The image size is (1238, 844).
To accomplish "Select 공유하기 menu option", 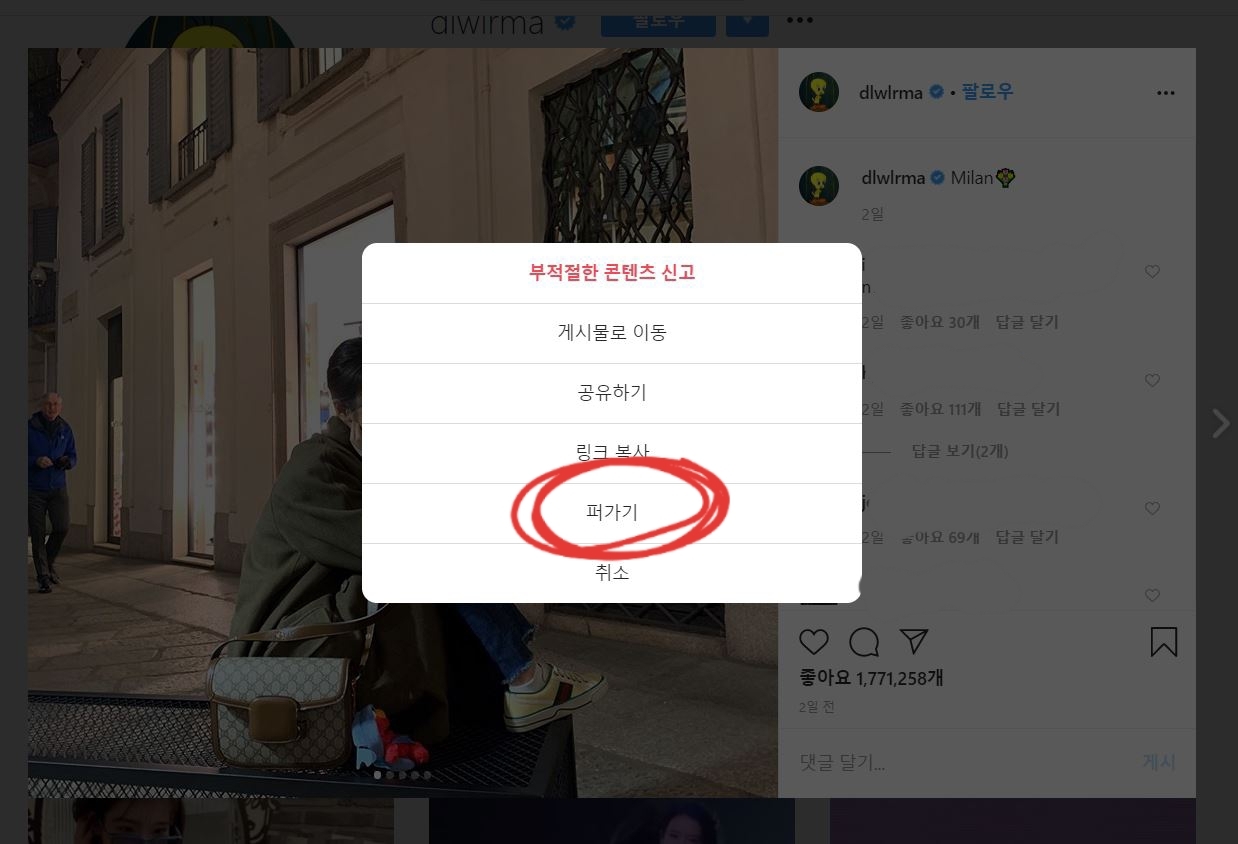I will point(612,393).
